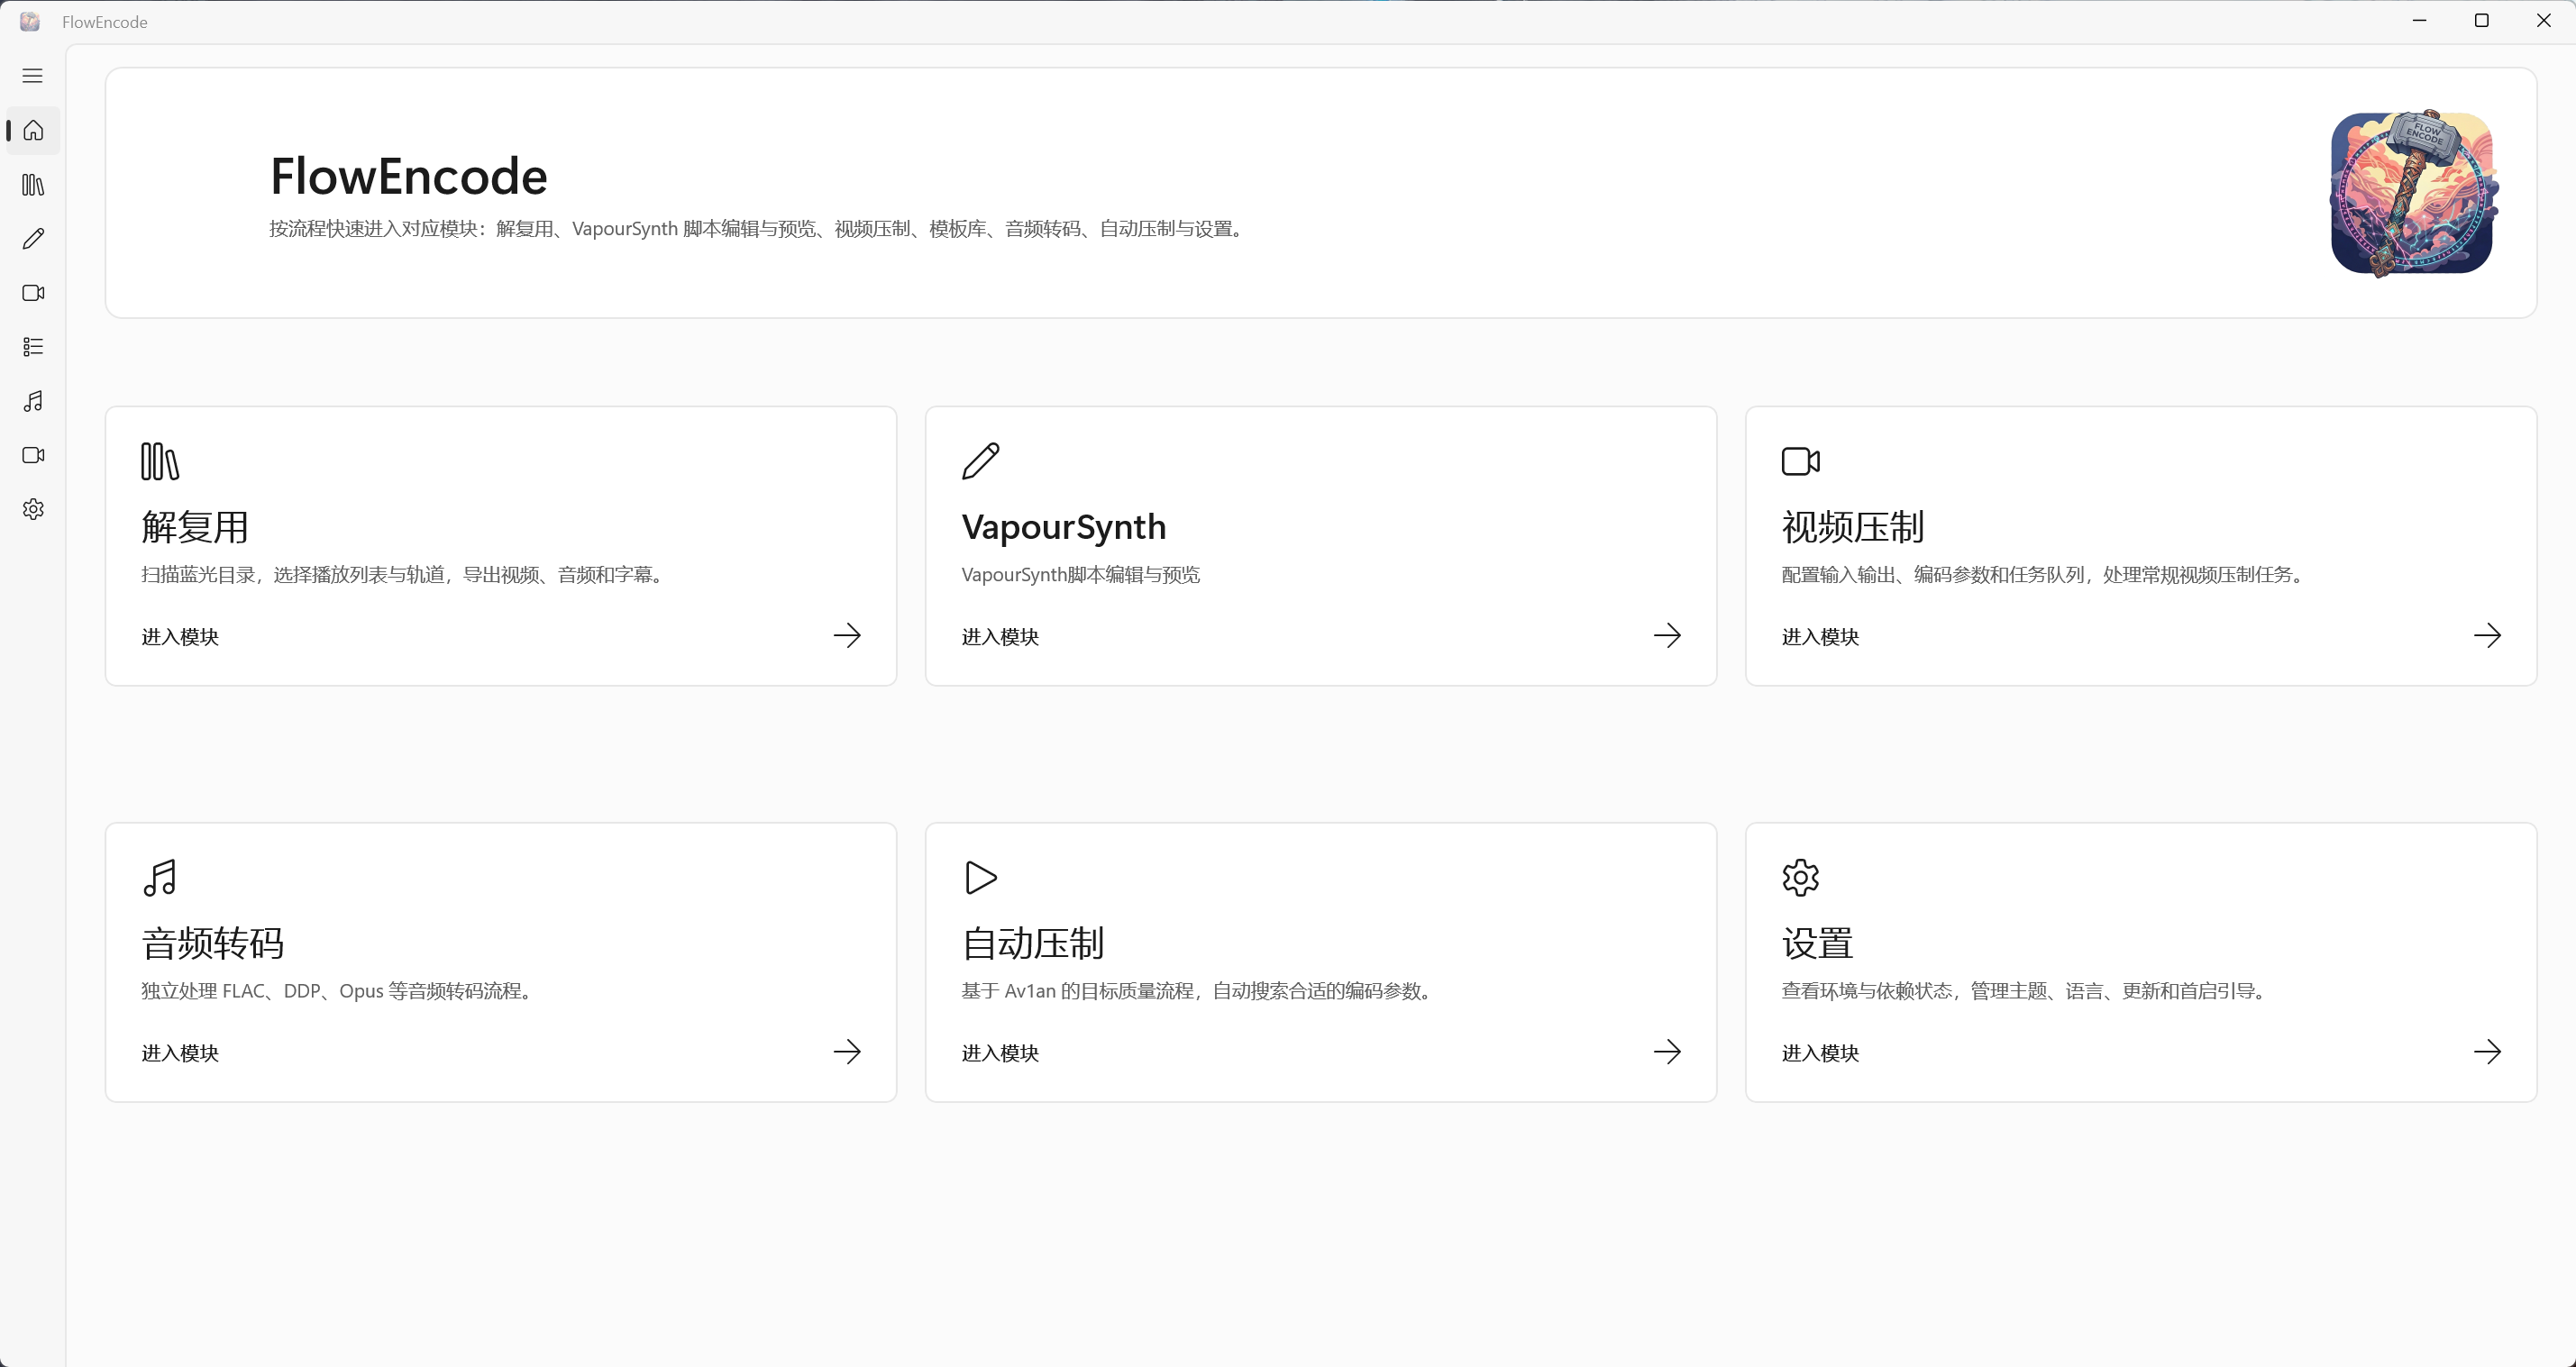
Task: Click the large FlowEncode heading
Action: click(409, 176)
